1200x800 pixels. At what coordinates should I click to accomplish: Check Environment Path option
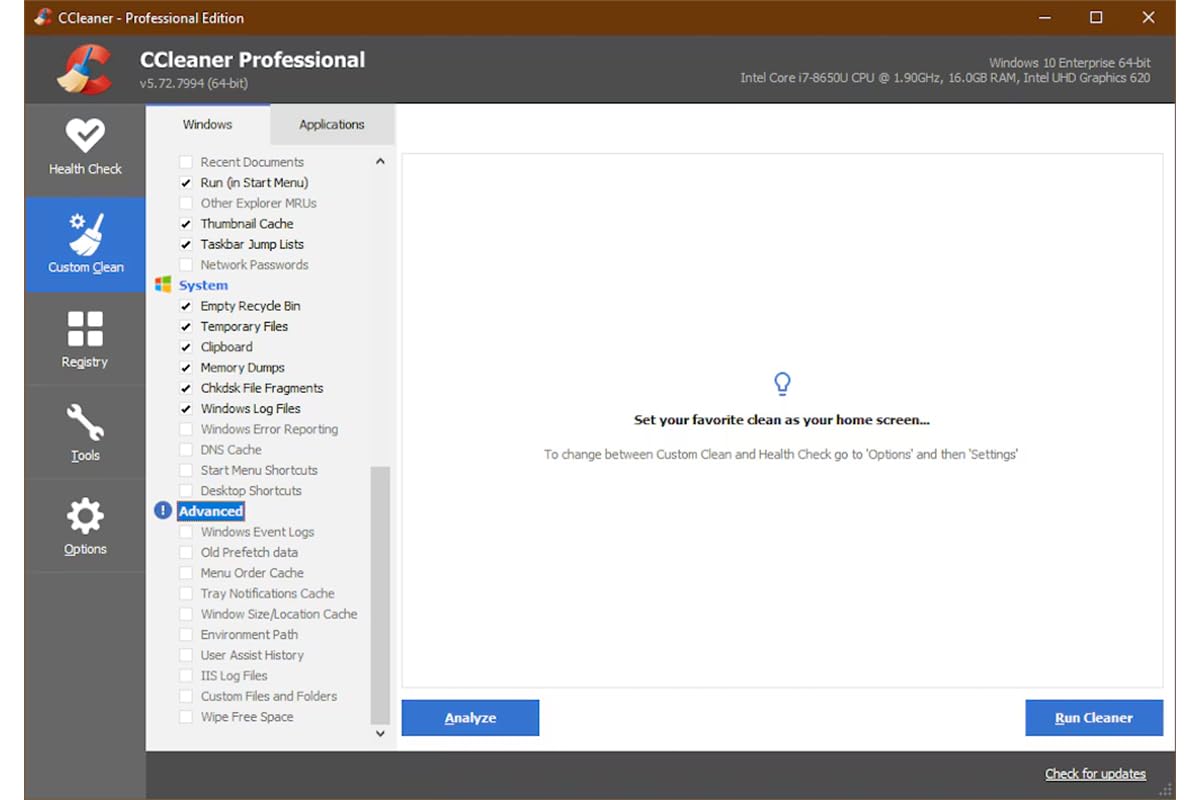click(x=186, y=635)
